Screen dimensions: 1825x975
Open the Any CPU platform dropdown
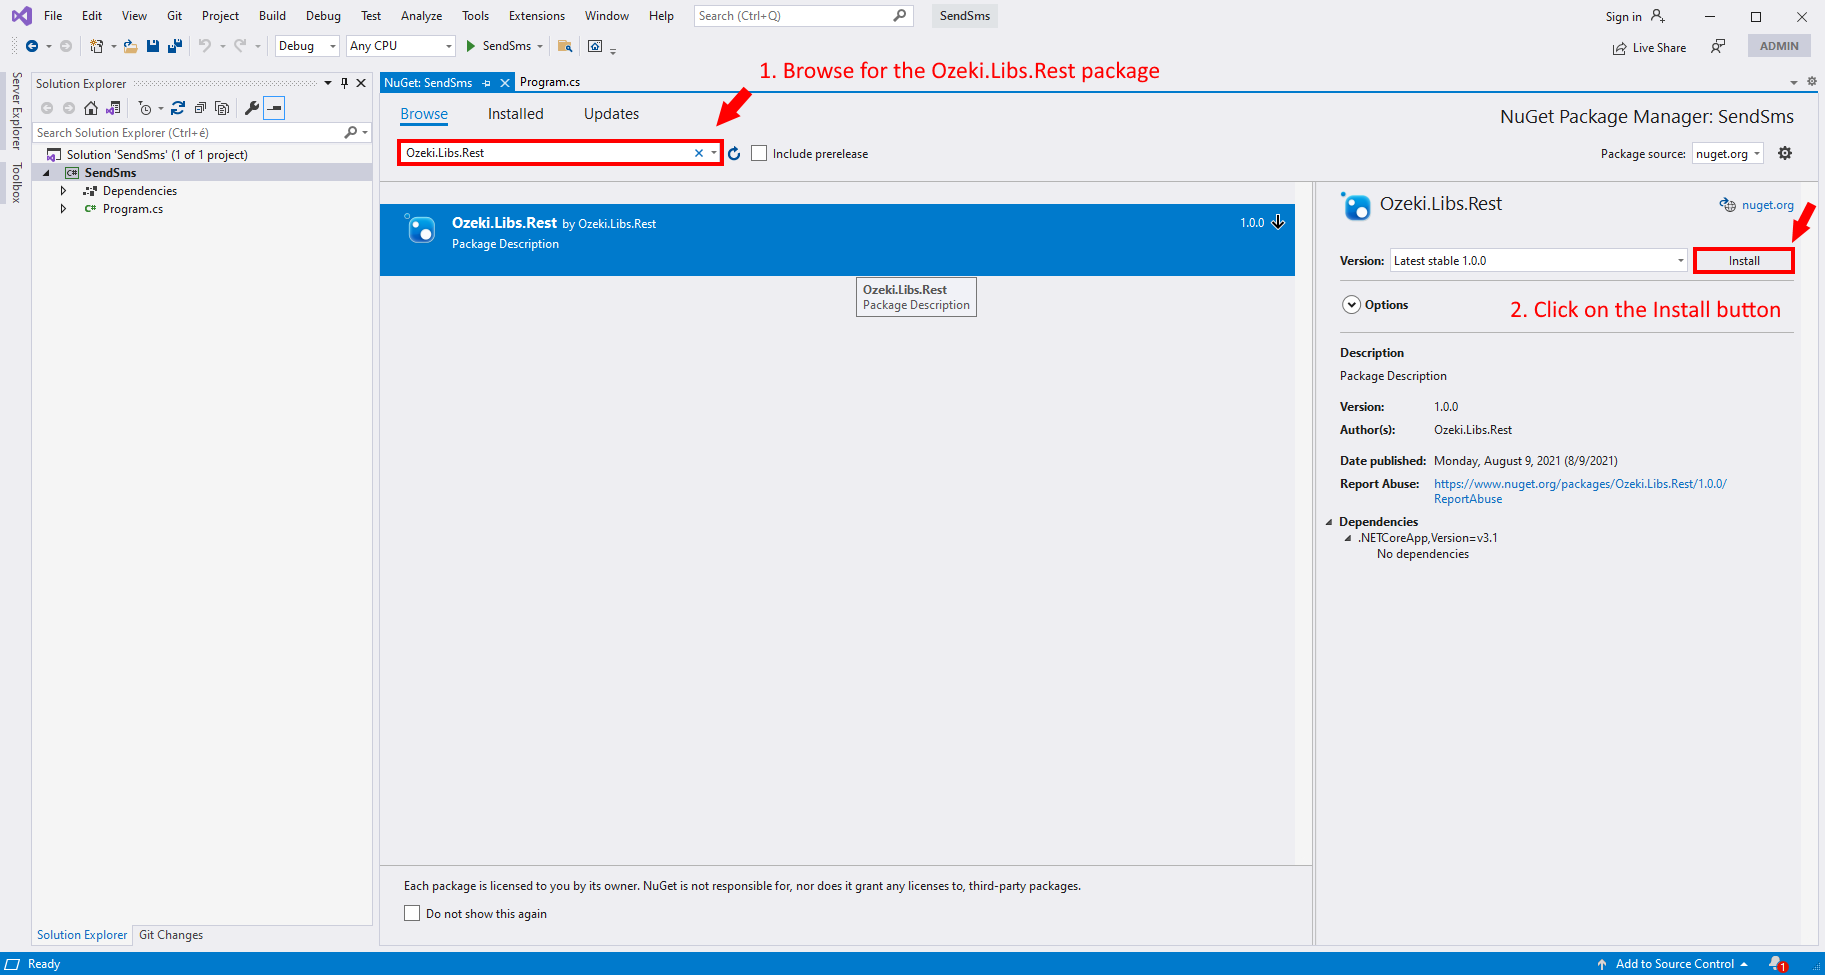[x=400, y=46]
